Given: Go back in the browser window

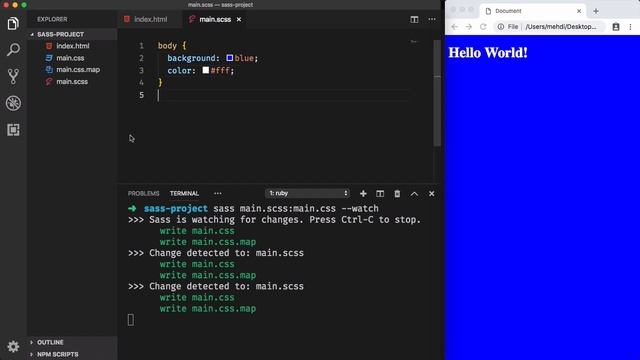Looking at the screenshot, I should click(x=455, y=27).
